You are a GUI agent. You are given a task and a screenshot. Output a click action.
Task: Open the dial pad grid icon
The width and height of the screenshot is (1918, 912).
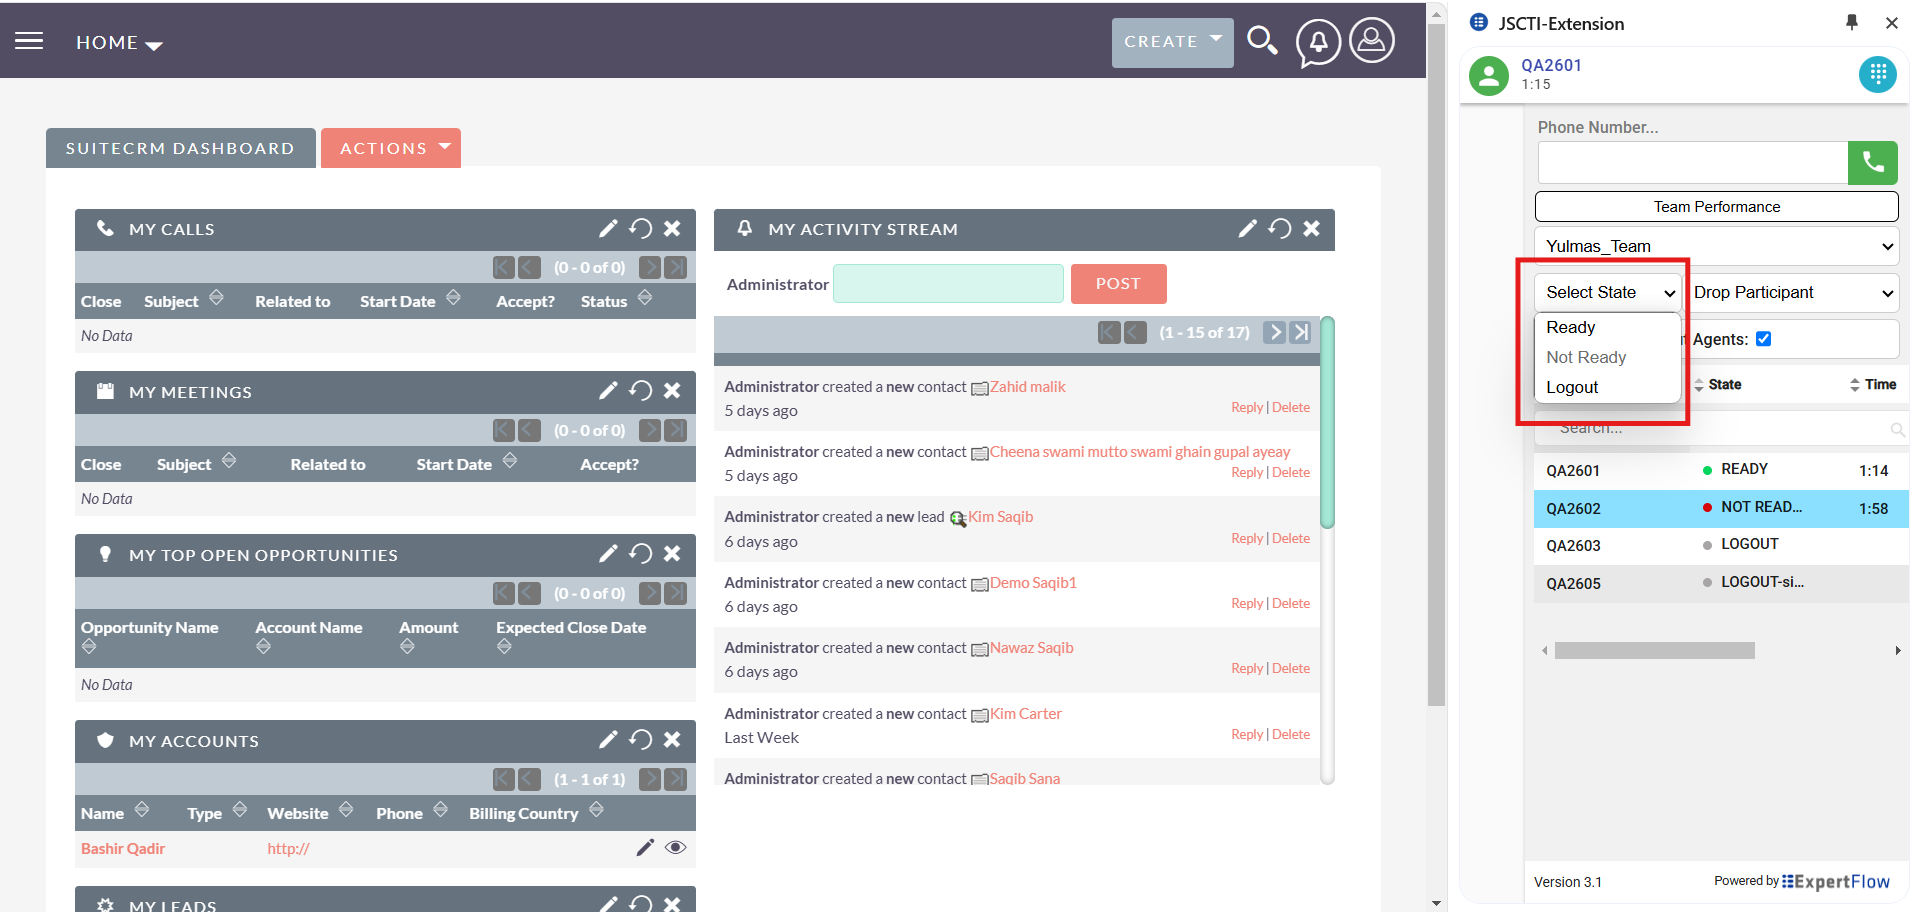1877,74
